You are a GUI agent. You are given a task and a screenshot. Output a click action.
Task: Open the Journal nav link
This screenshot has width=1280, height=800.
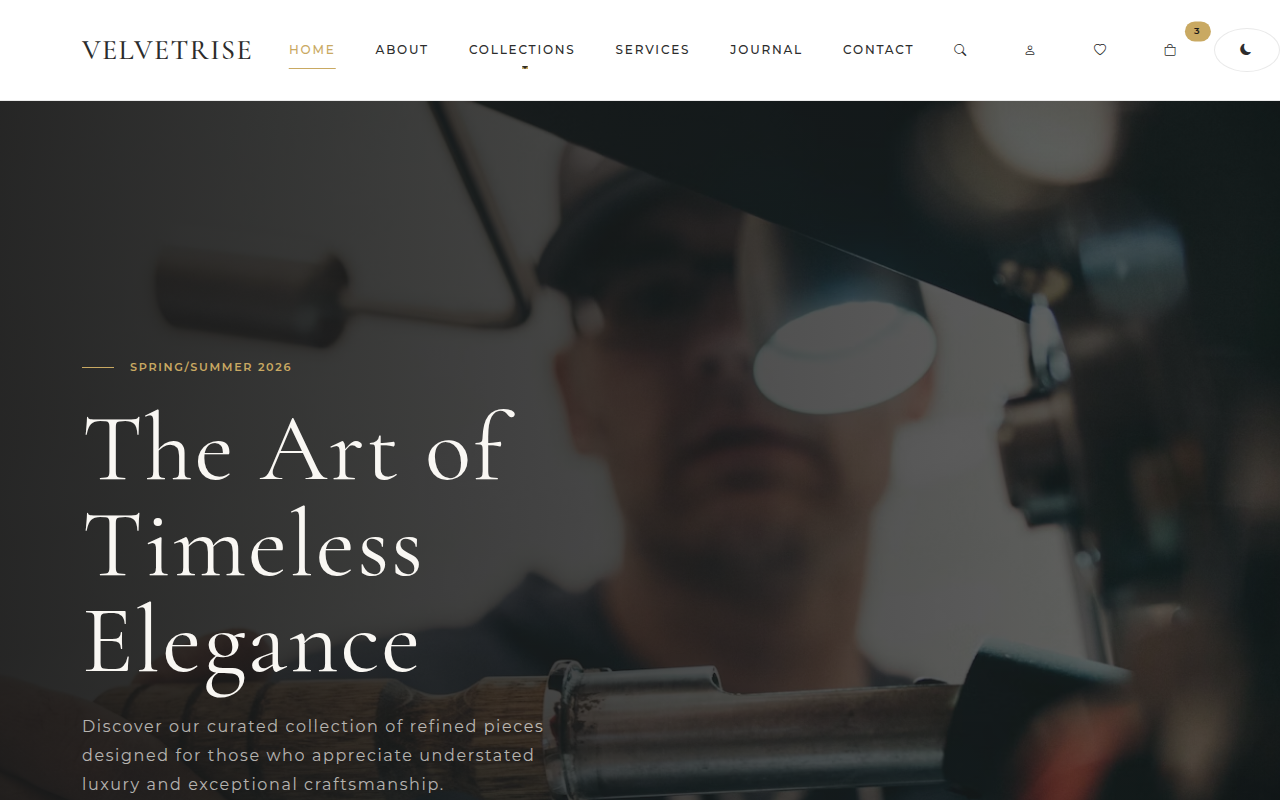point(766,50)
